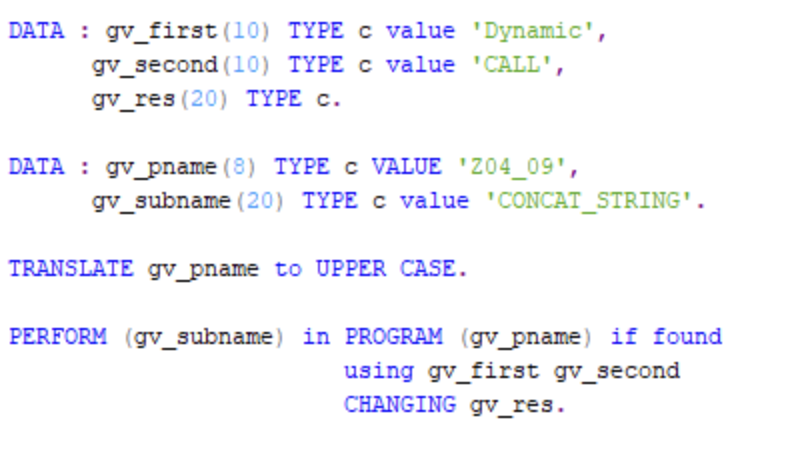804x476 pixels.
Task: Click the UPPER CASE keywords
Action: point(385,268)
